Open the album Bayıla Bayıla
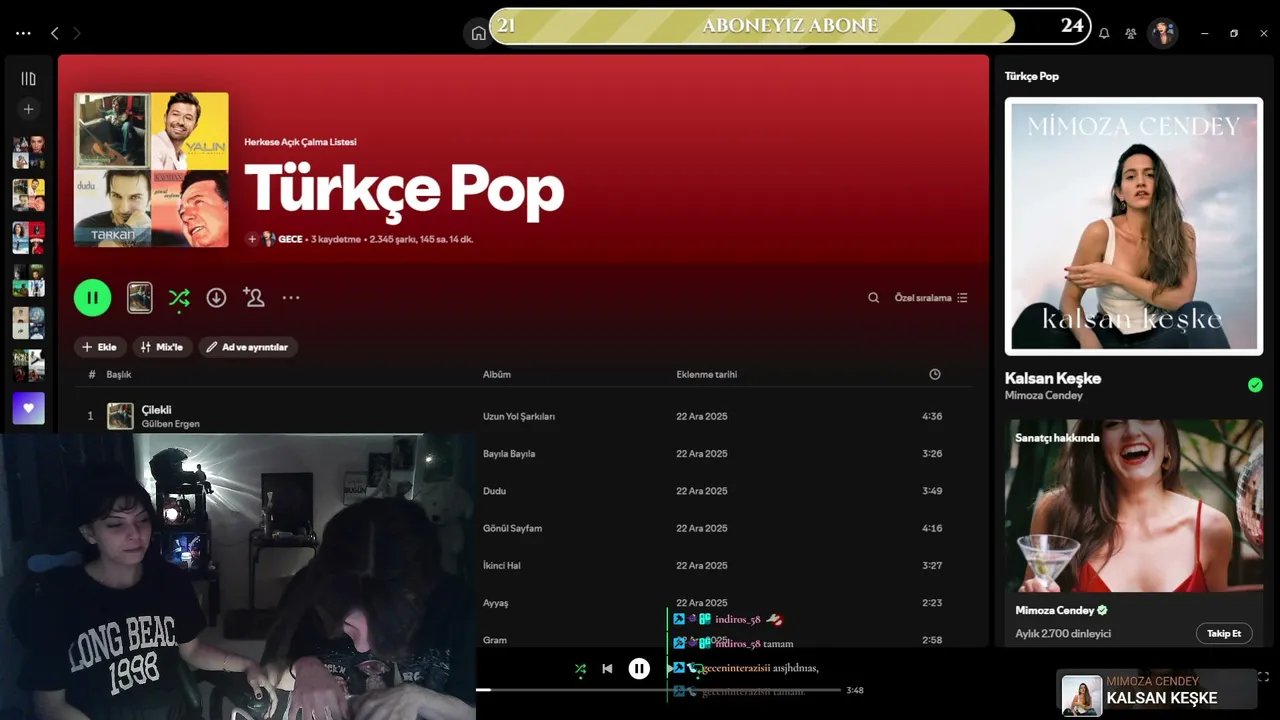This screenshot has width=1280, height=720. (x=509, y=454)
